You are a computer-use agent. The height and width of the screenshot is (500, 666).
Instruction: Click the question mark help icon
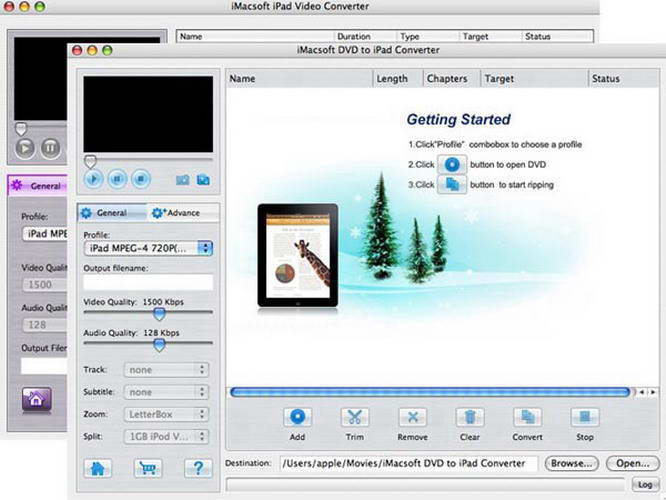pyautogui.click(x=198, y=467)
